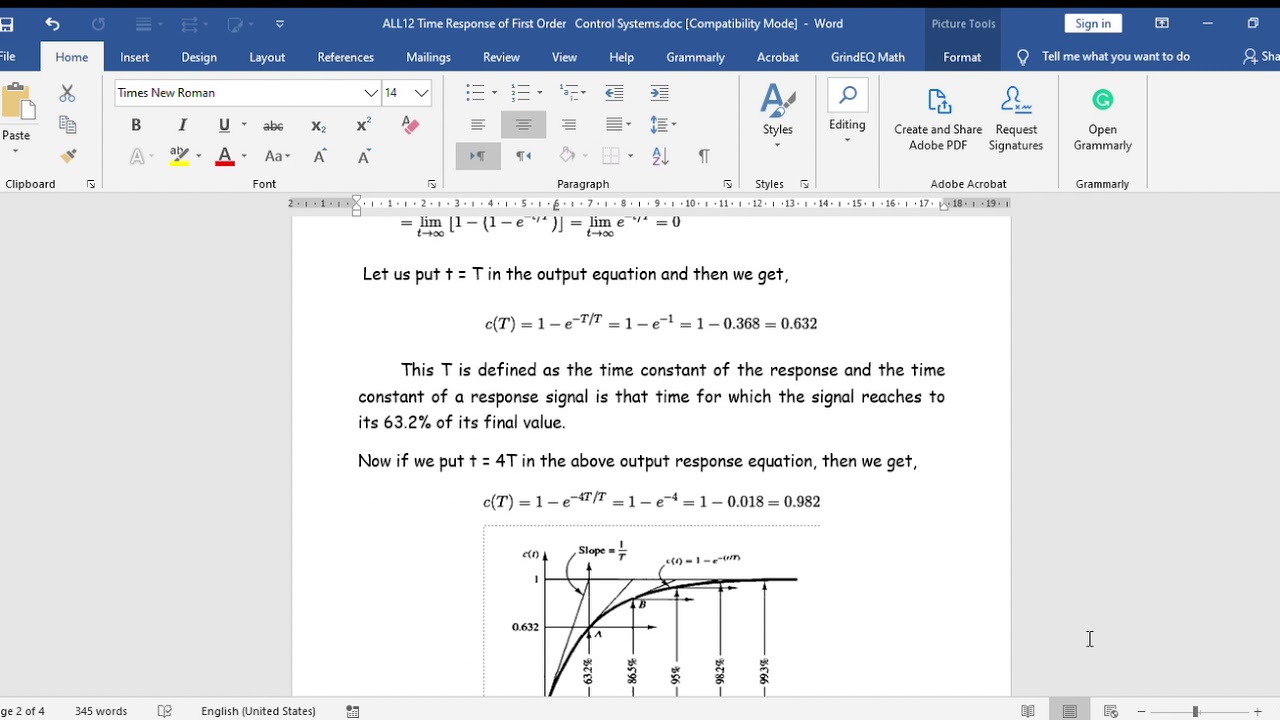
Task: Toggle Italic formatting
Action: coord(182,125)
